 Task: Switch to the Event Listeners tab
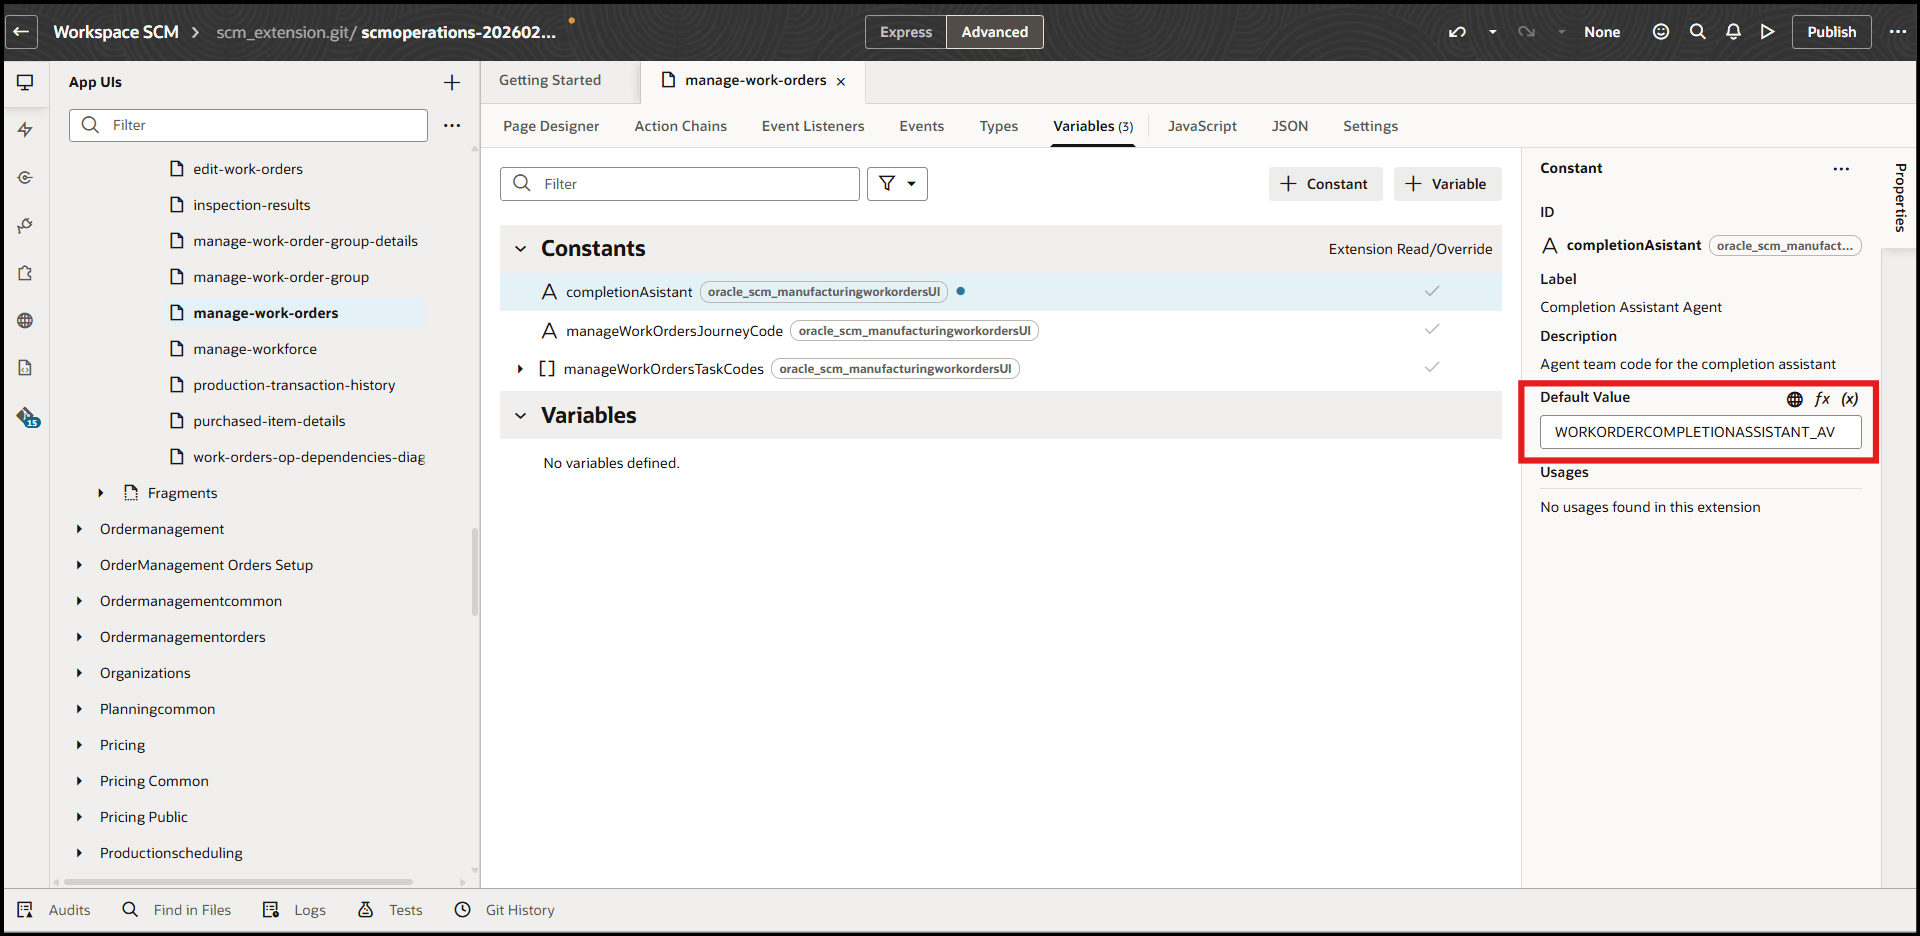[813, 126]
